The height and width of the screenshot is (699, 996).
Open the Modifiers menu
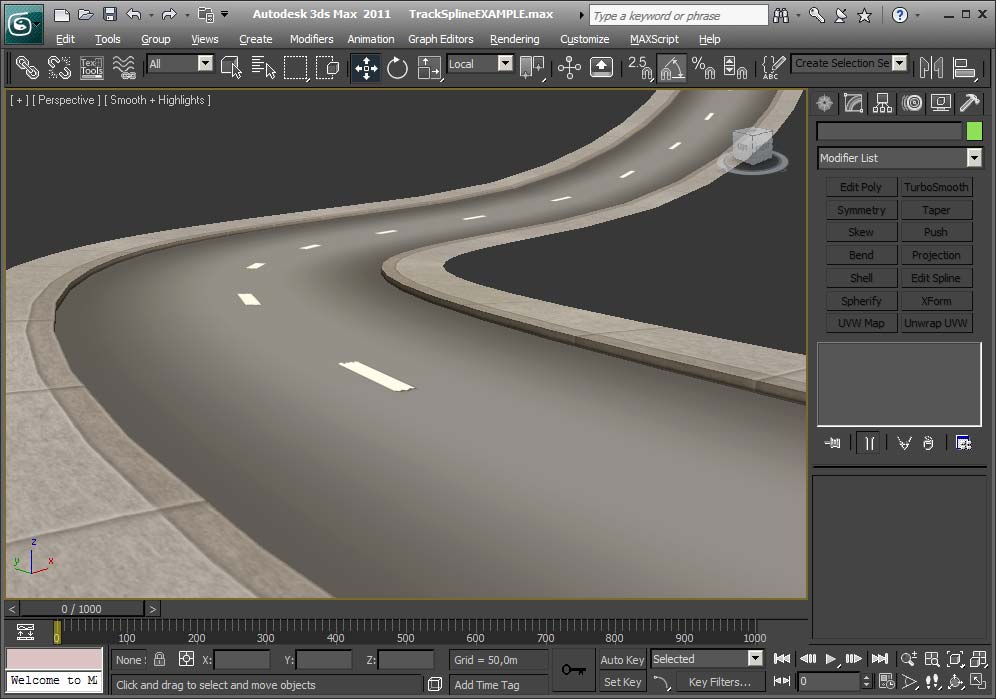coord(311,39)
